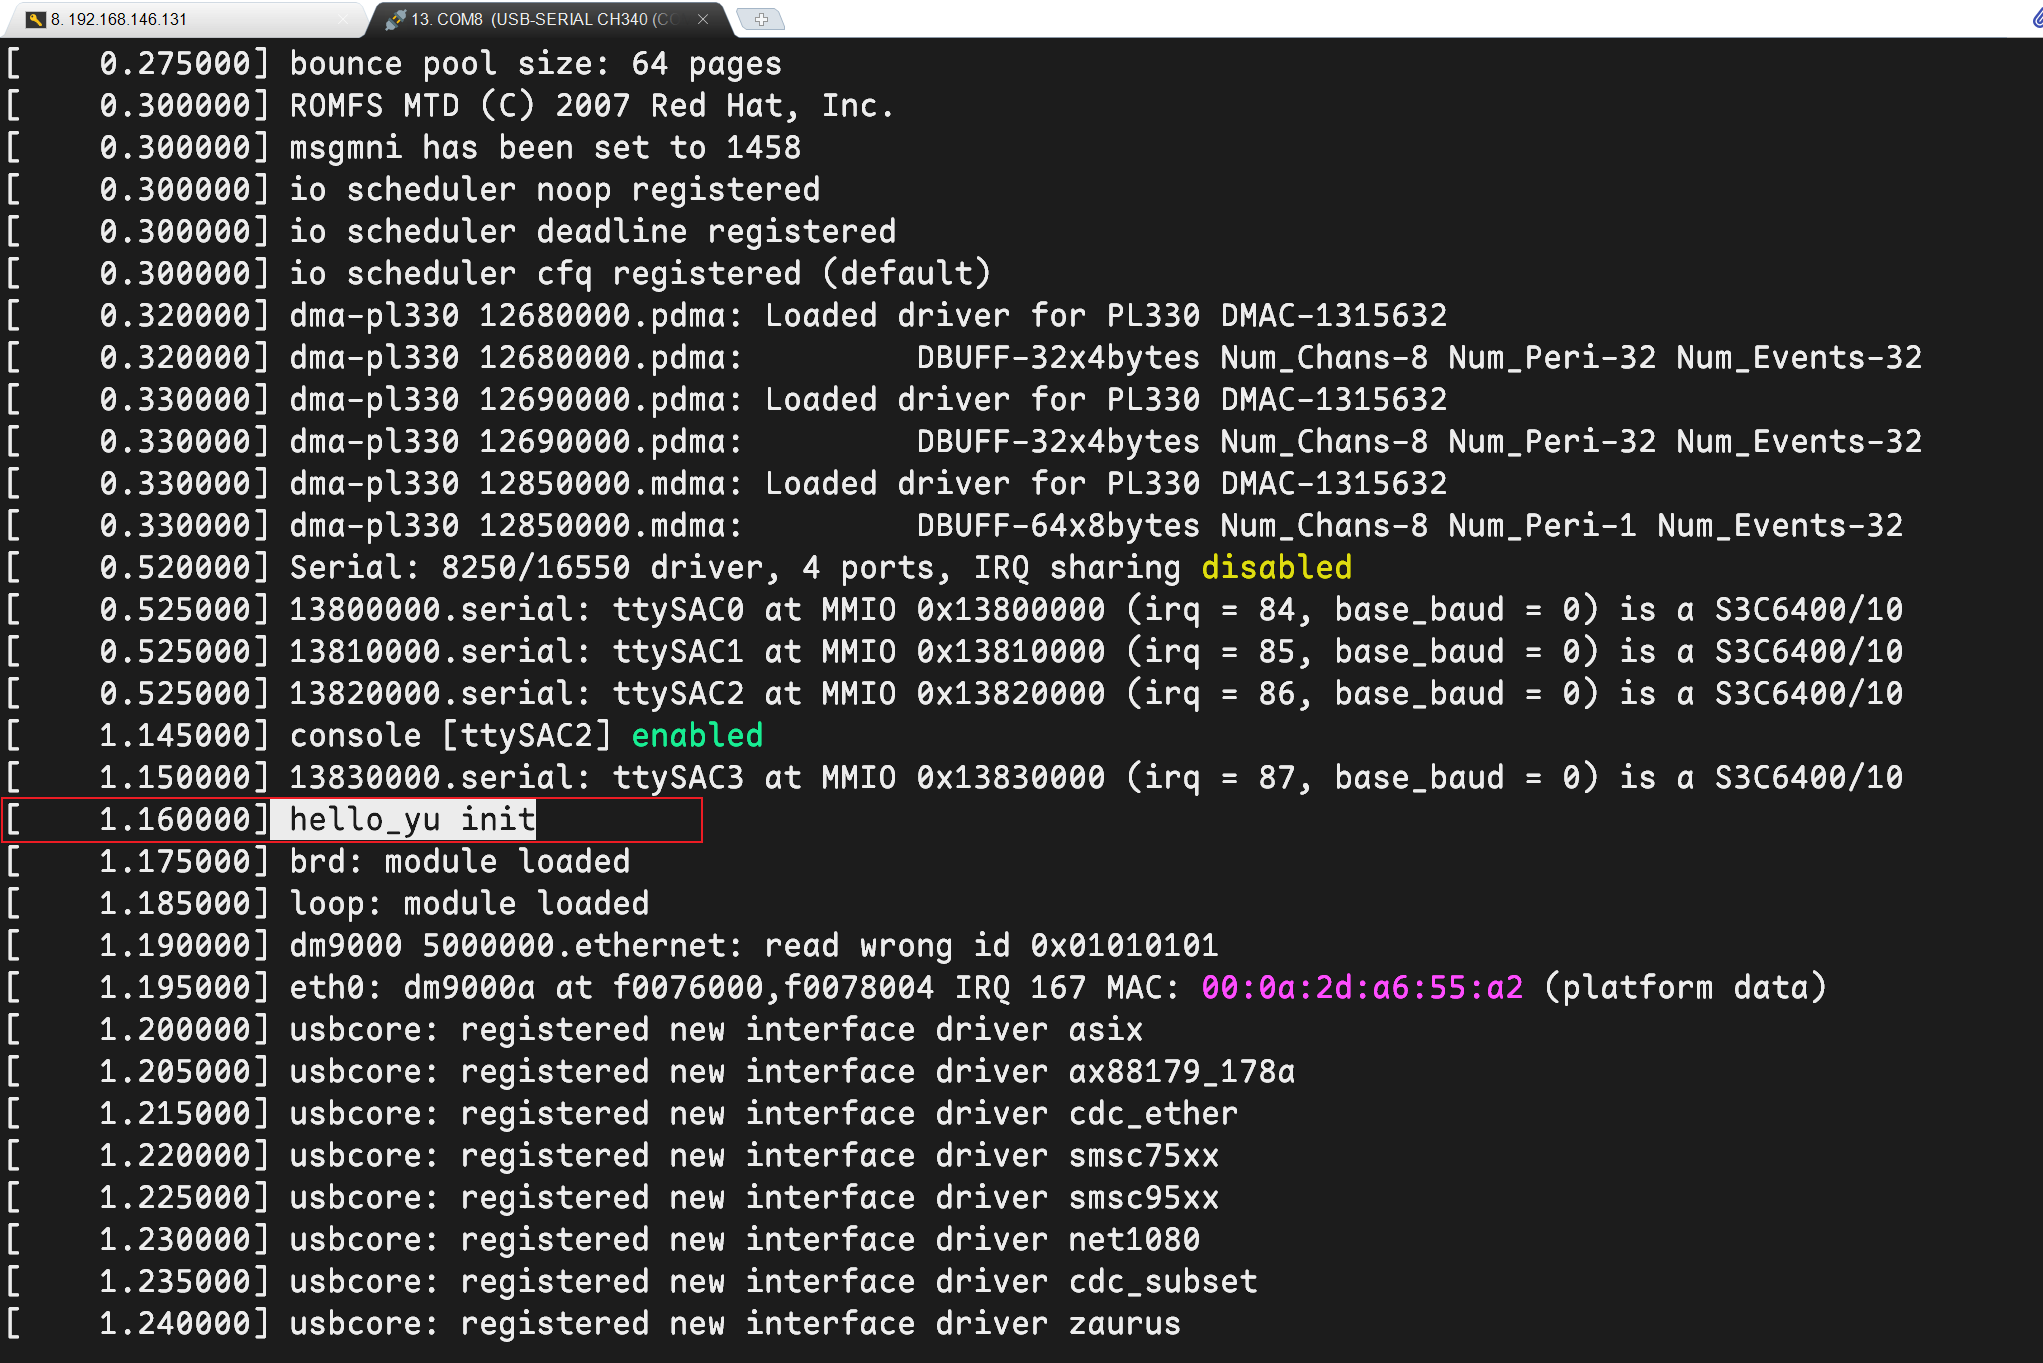Click the usbcore driver 'zaurus' line
The height and width of the screenshot is (1363, 2043).
click(734, 1323)
